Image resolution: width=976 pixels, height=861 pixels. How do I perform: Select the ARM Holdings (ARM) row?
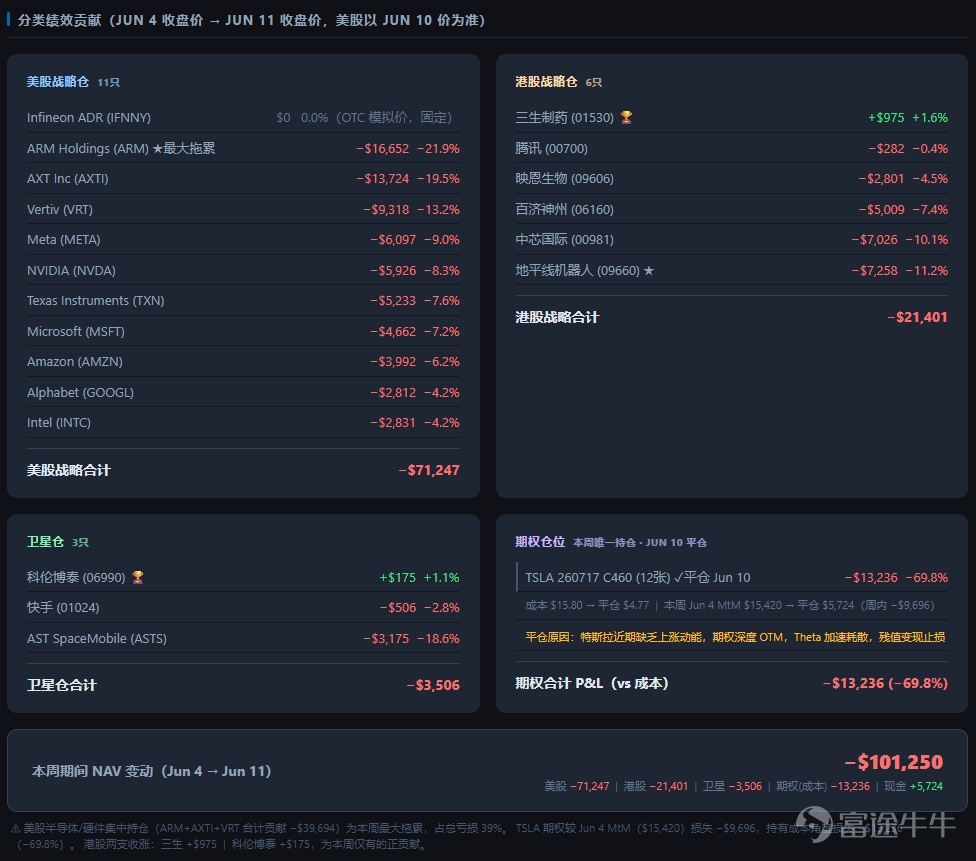click(x=243, y=148)
